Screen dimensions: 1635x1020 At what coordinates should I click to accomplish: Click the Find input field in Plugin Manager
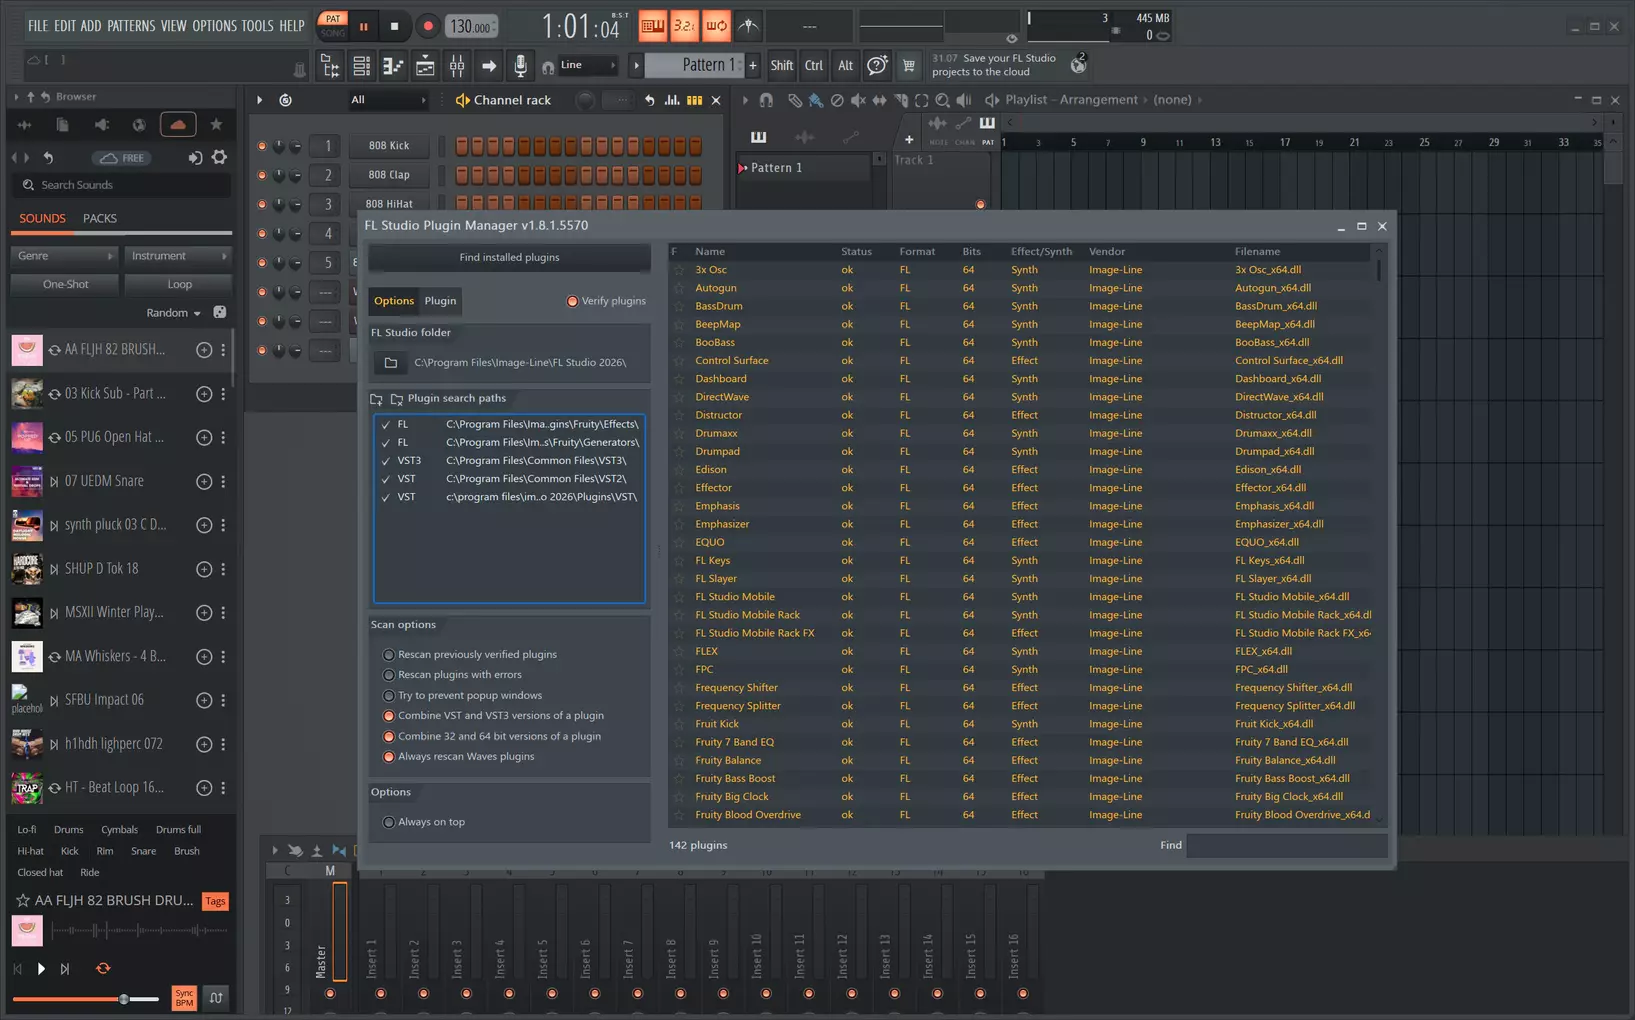pos(1286,846)
